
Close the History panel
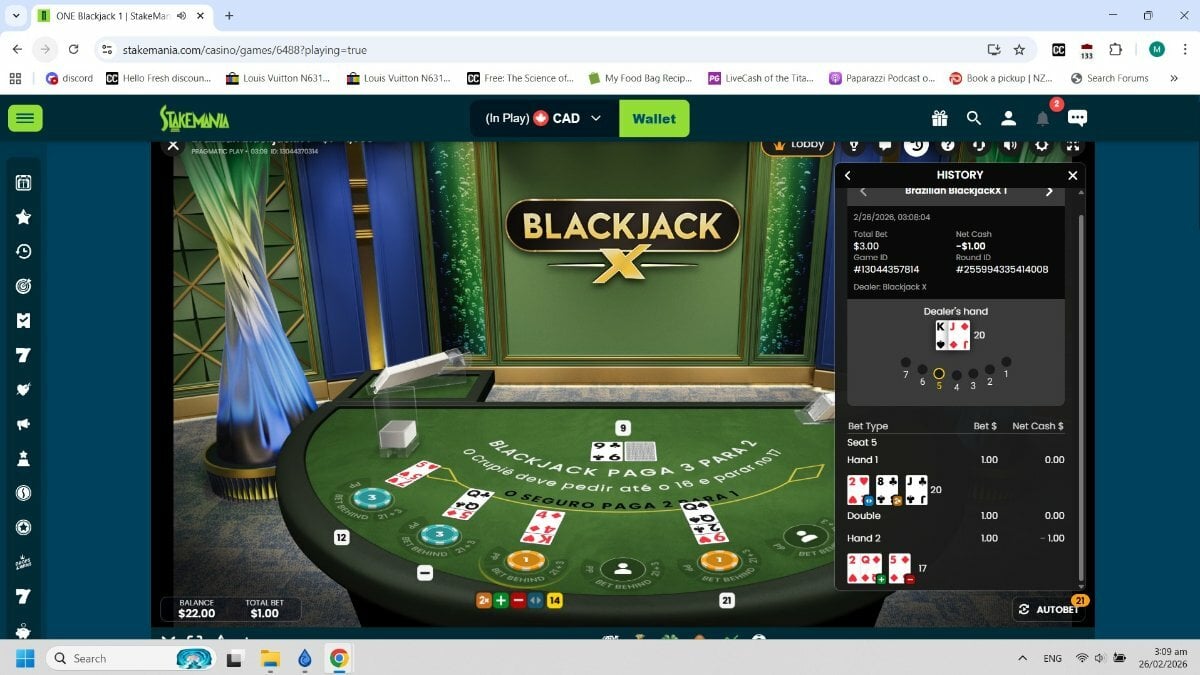click(x=1073, y=175)
